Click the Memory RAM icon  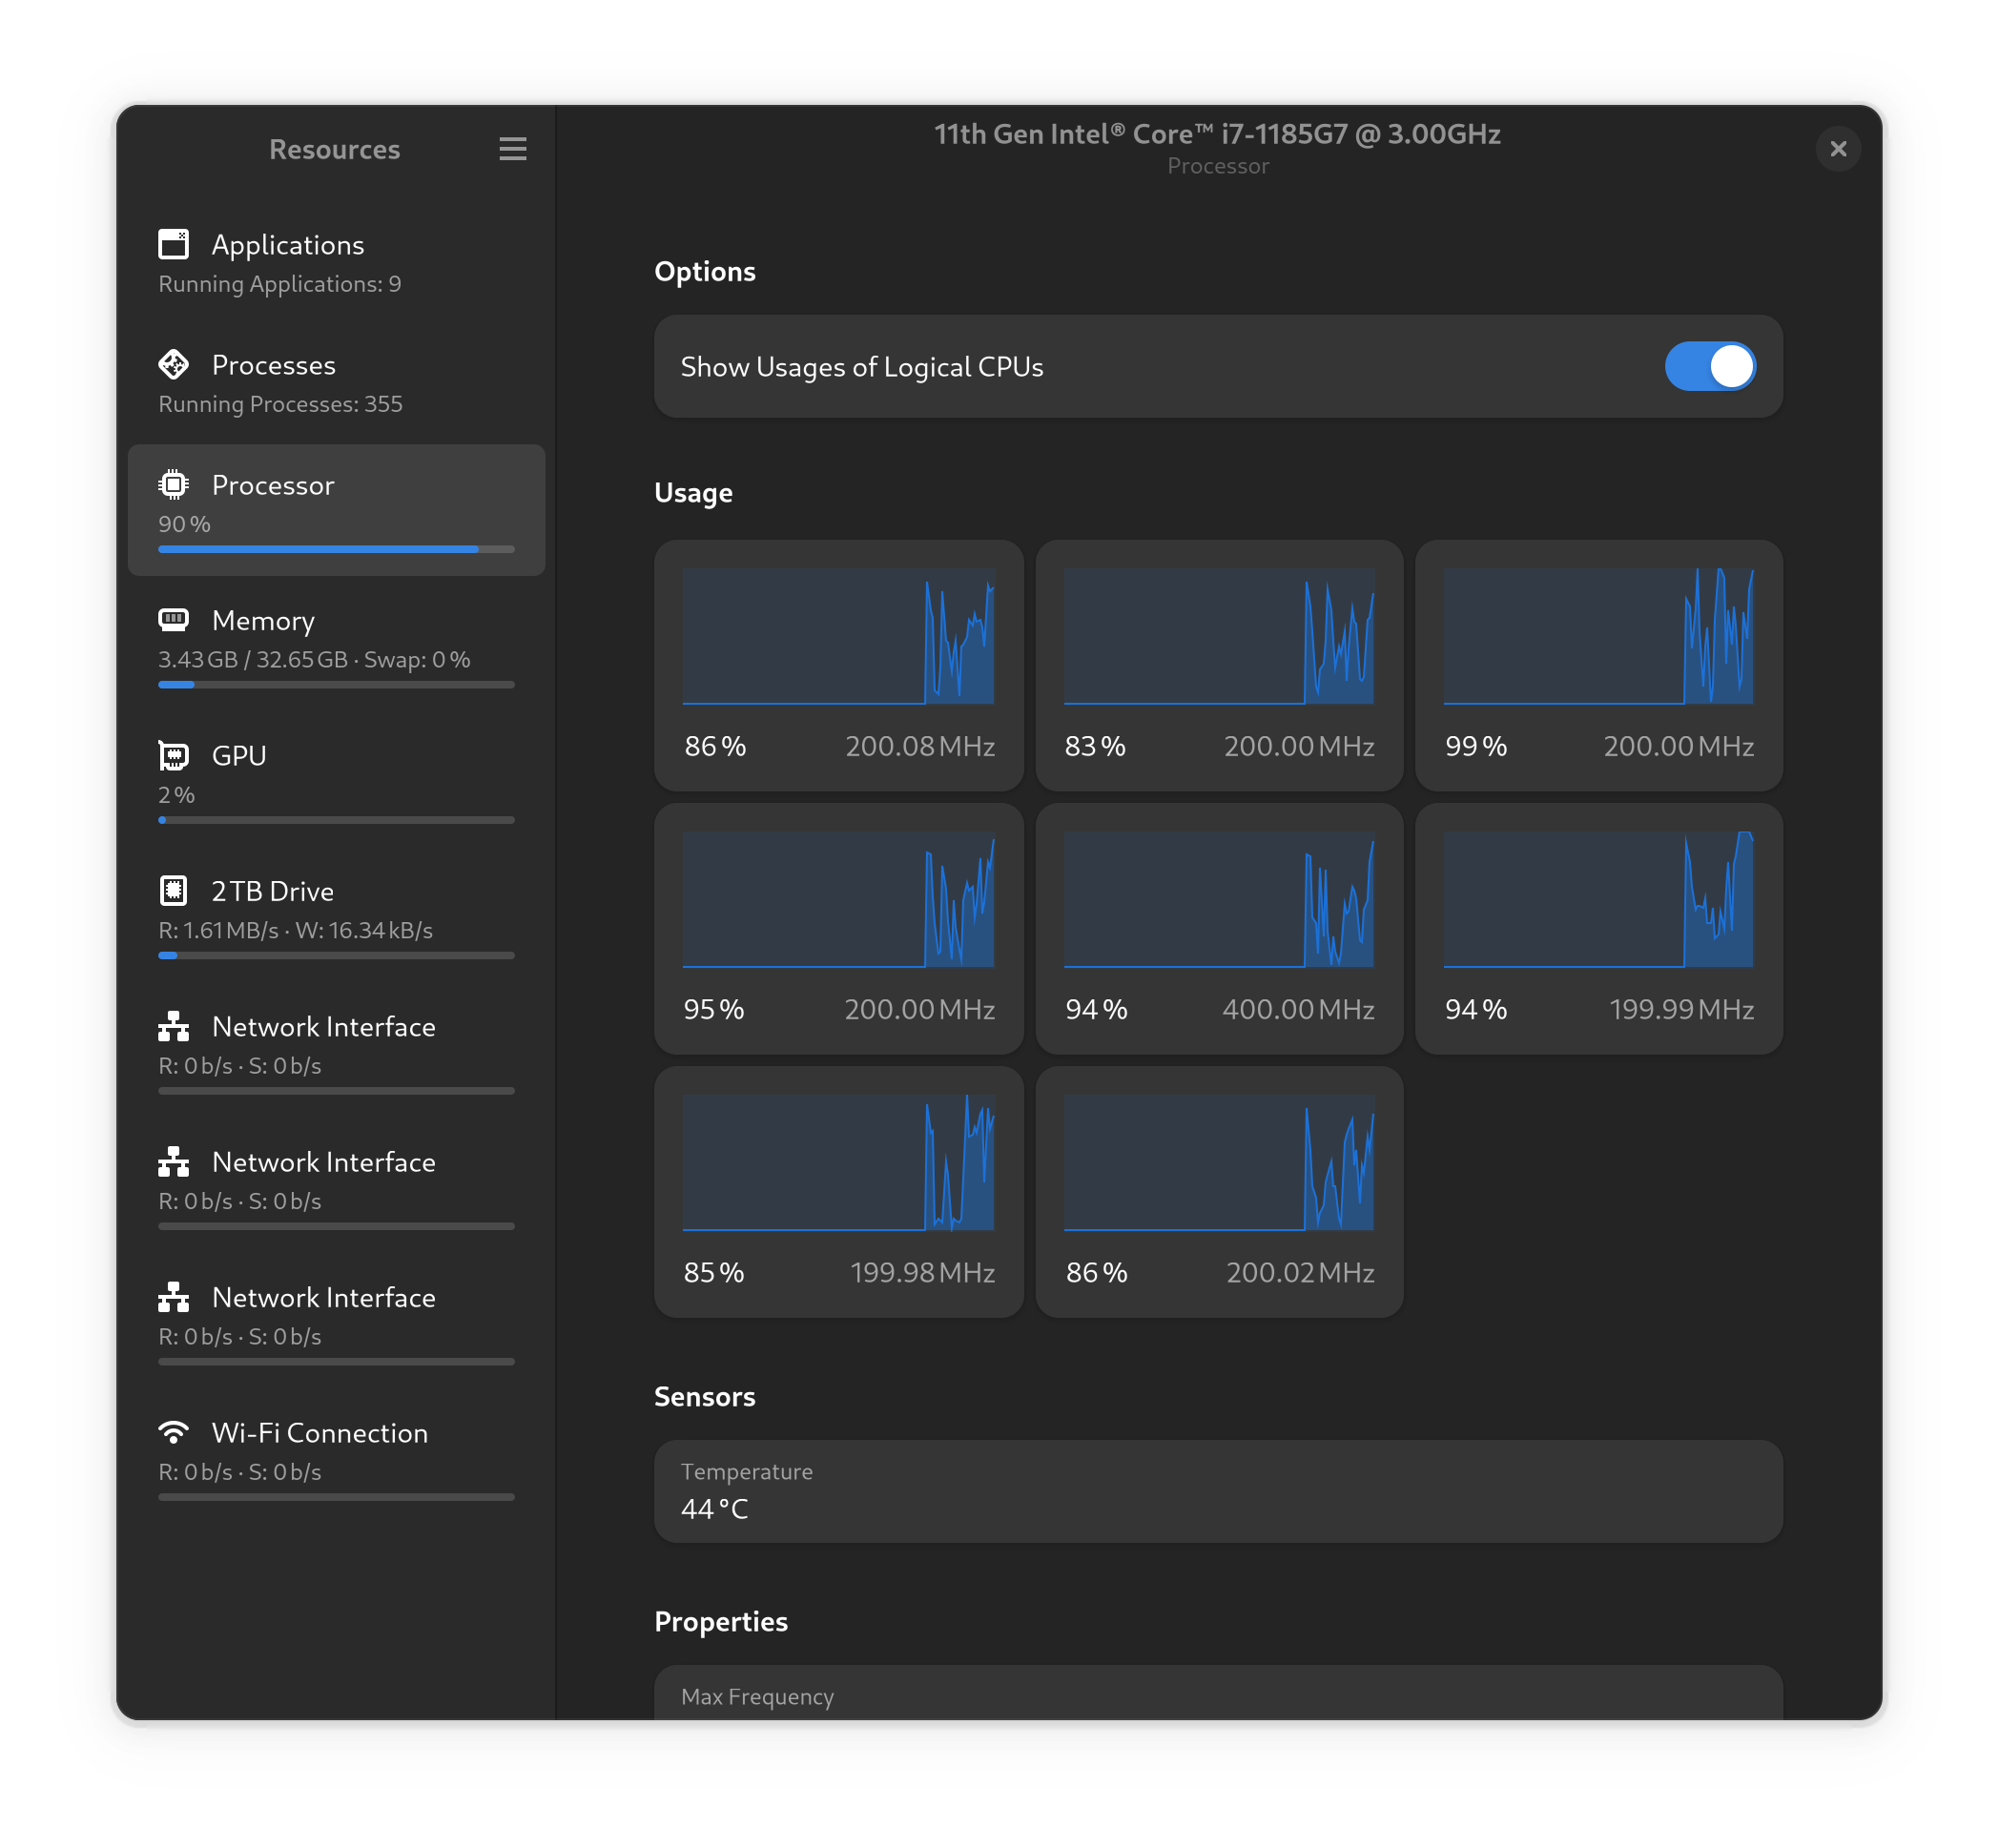173,620
